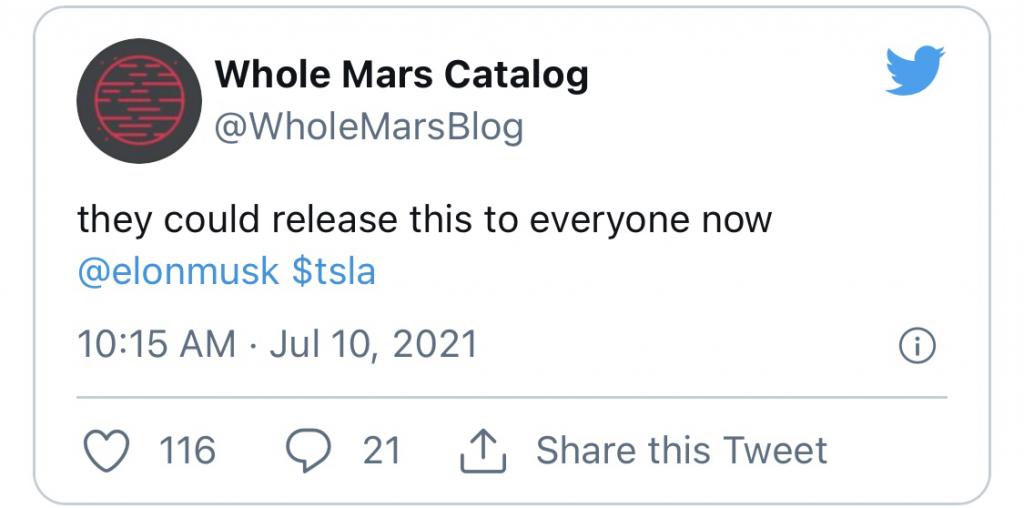This screenshot has width=1024, height=508.
Task: Click the share upload arrow icon
Action: click(x=483, y=451)
